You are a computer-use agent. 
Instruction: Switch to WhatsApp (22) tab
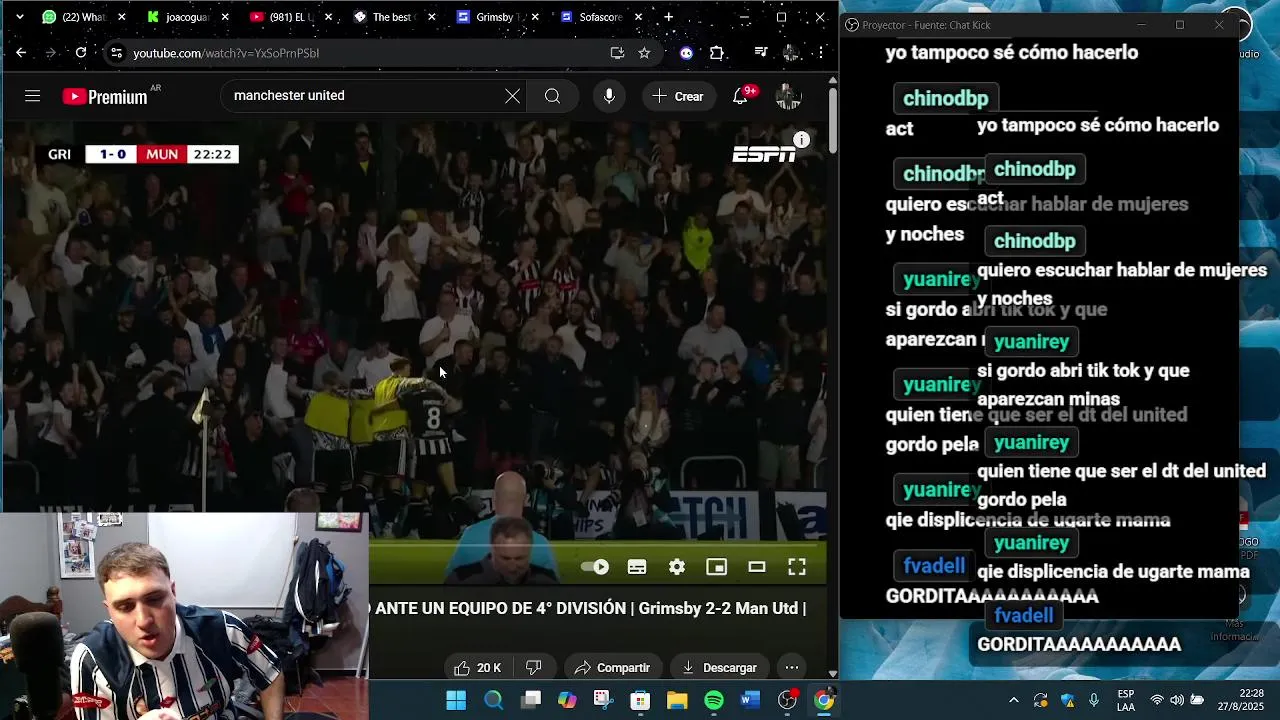coord(75,17)
